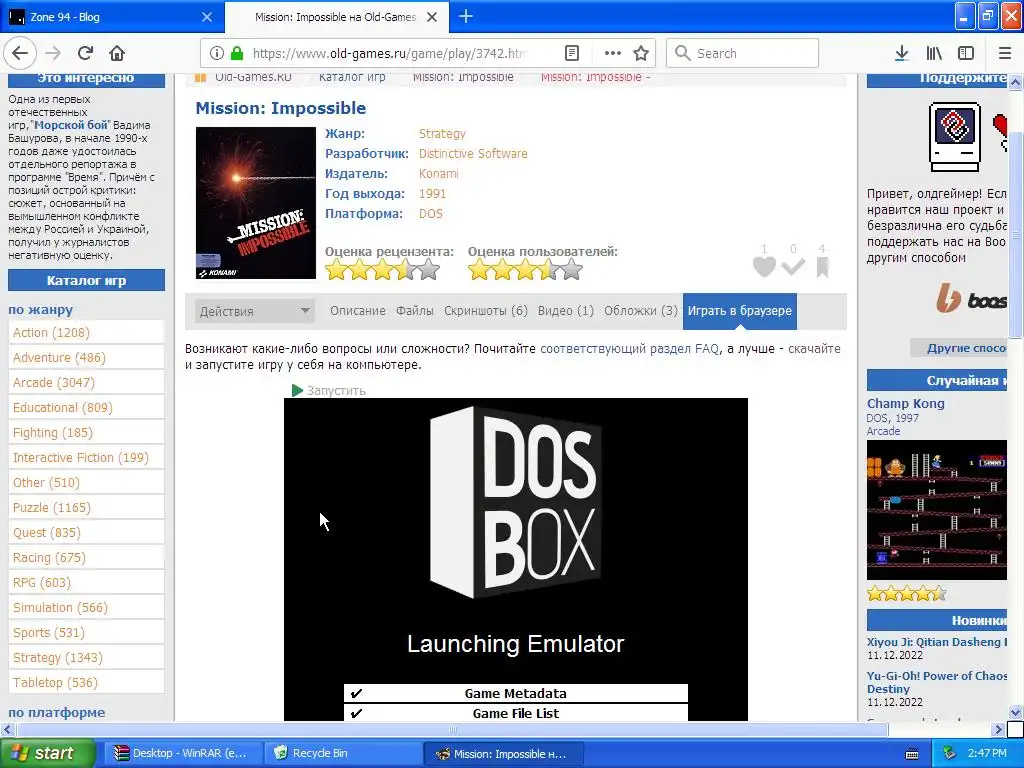Image resolution: width=1024 pixels, height=768 pixels.
Task: Select the Играть в браузере tab
Action: tap(739, 311)
